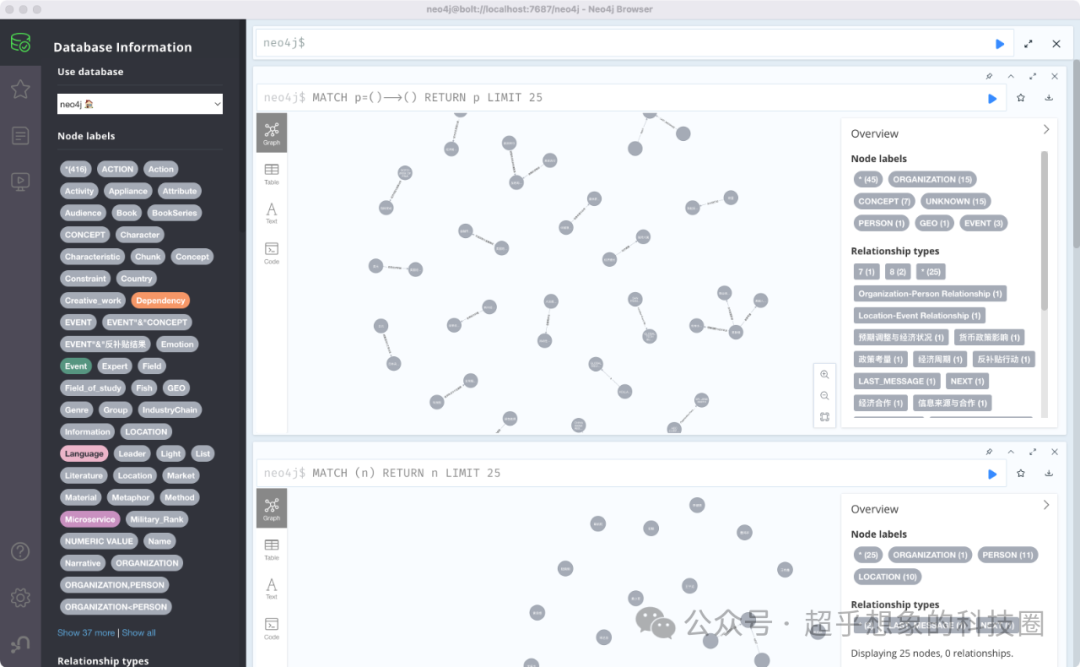Viewport: 1080px width, 667px height.
Task: Click UNKNOWN (15) label in first Overview
Action: point(955,201)
